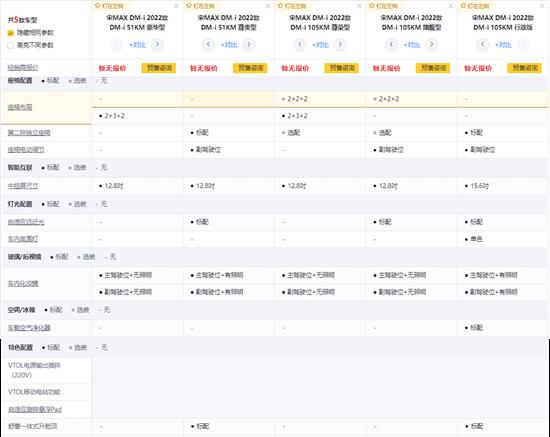This screenshot has height=437, width=550.
Task: Open the 座椅电动调节 parameter link
Action: pyautogui.click(x=26, y=150)
